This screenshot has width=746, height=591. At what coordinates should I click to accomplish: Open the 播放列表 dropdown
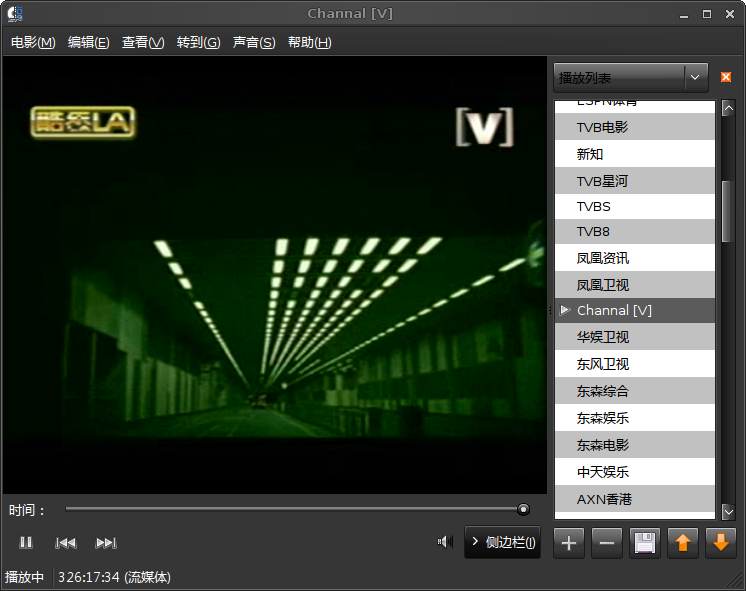[631, 78]
